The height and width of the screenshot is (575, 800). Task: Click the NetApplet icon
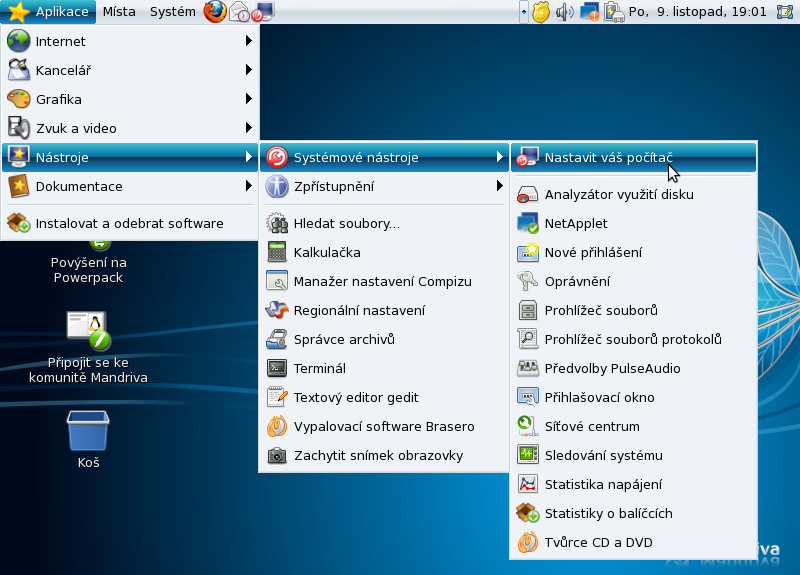[x=528, y=223]
